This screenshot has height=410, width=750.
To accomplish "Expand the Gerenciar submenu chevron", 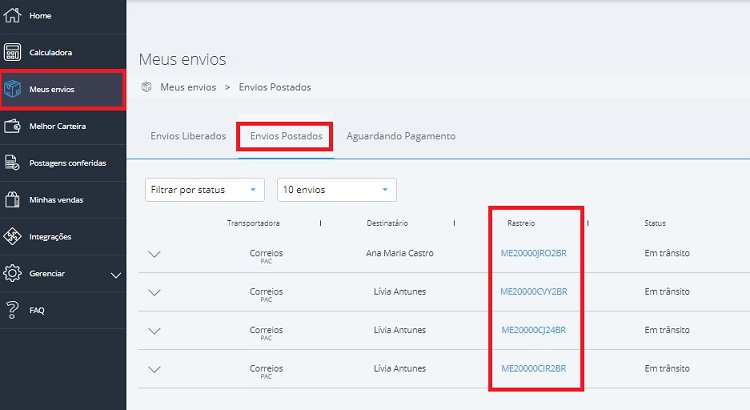I will 116,275.
